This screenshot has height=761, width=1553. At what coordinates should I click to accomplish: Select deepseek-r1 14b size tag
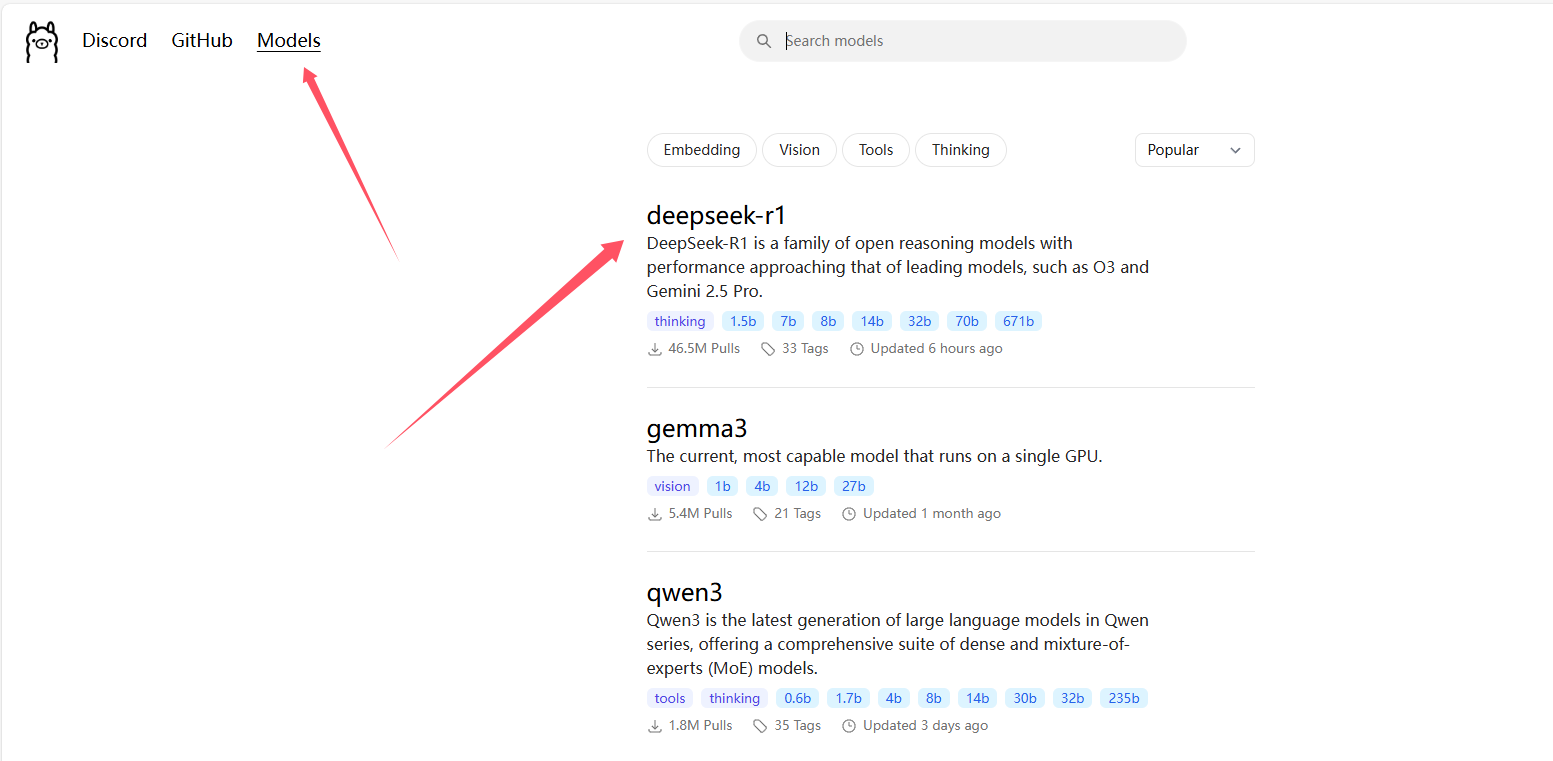pos(873,321)
